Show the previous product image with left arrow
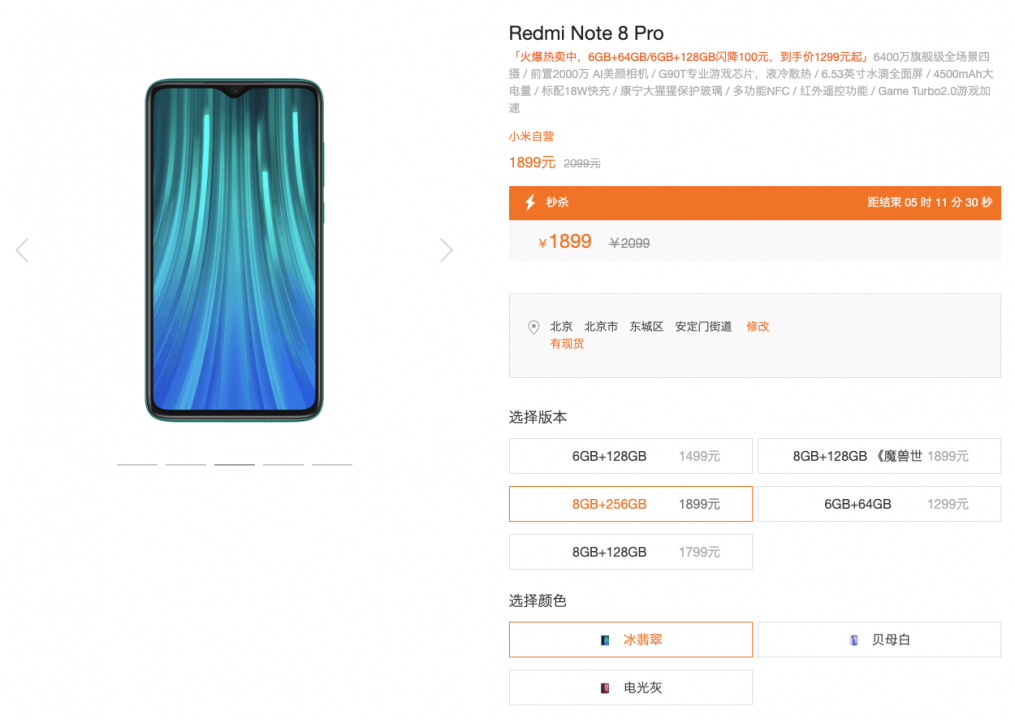Viewport: 1015px width, 720px height. [x=23, y=251]
